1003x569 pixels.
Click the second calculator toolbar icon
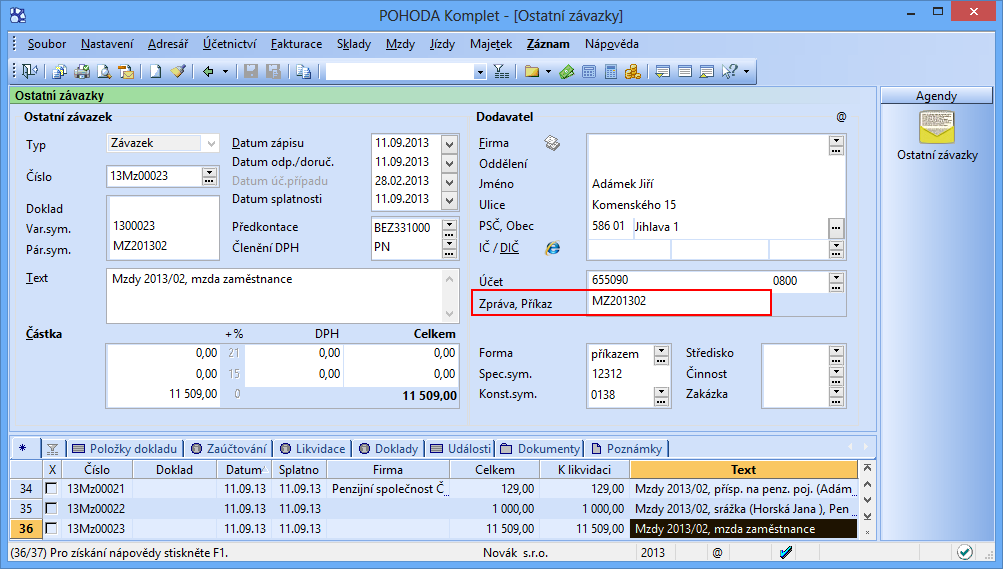pyautogui.click(x=611, y=72)
